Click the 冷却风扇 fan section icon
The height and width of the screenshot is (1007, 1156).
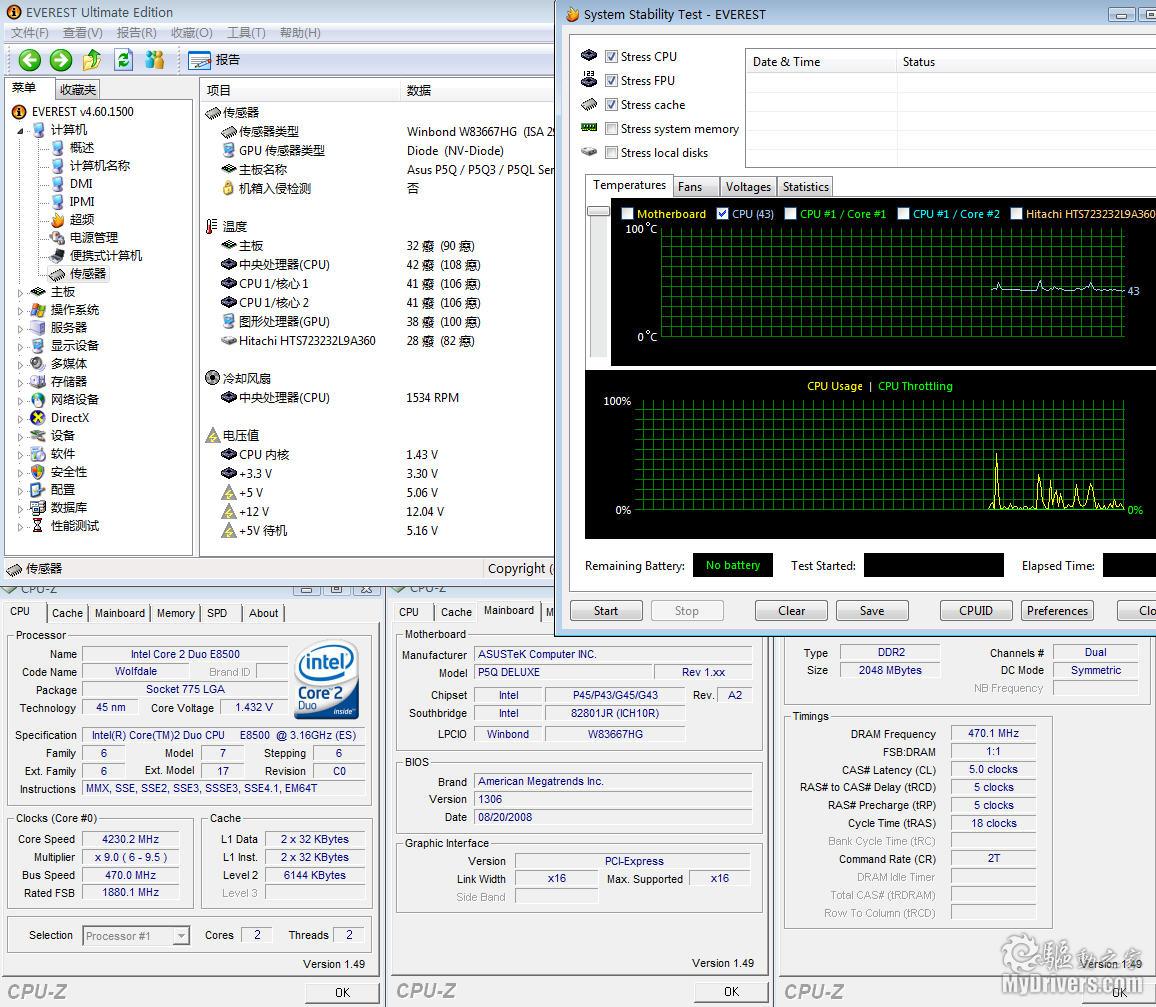point(212,378)
